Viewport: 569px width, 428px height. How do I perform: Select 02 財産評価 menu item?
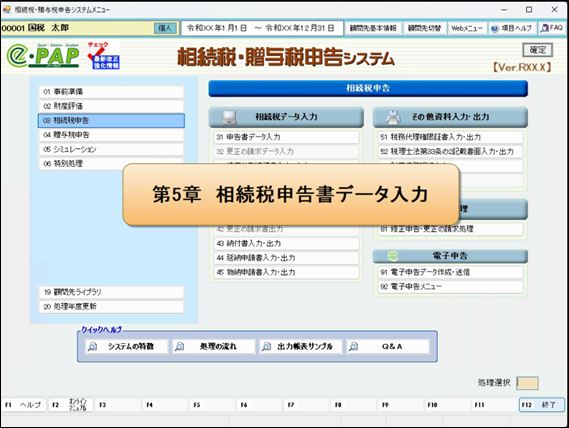[111, 106]
